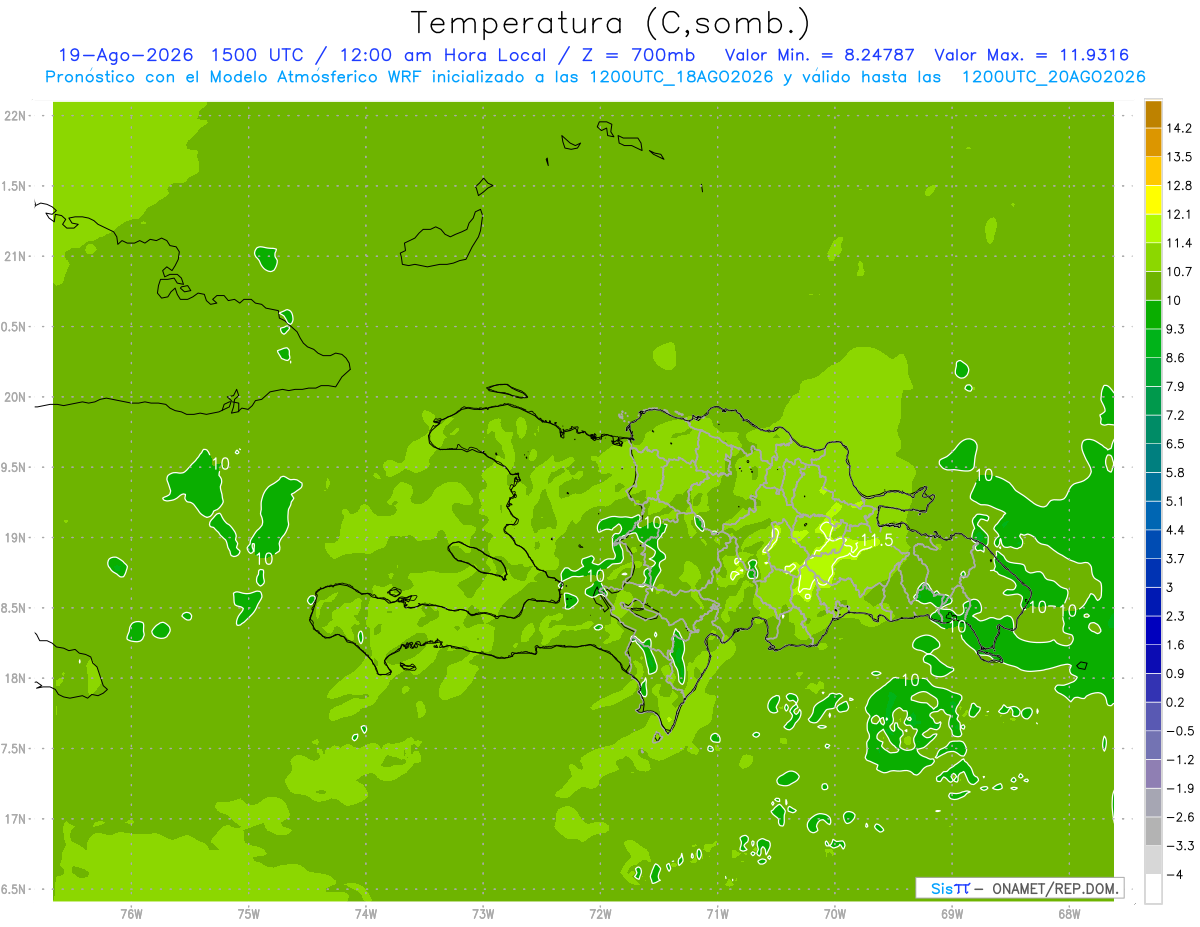Click the '2.3' legend value
The image size is (1200, 927).
pos(1175,615)
